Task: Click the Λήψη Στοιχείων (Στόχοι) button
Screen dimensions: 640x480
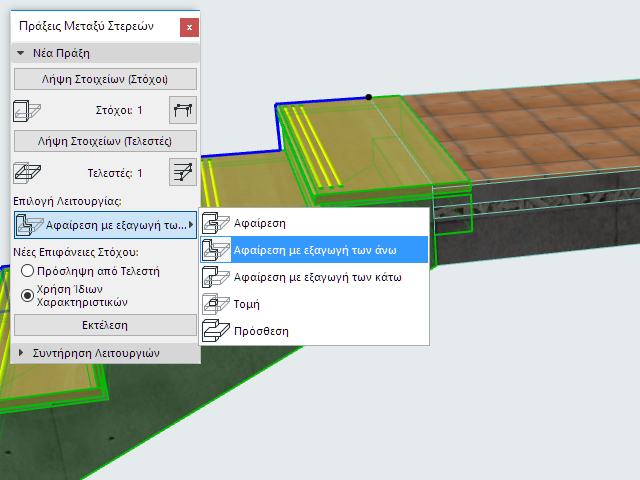Action: coord(105,79)
